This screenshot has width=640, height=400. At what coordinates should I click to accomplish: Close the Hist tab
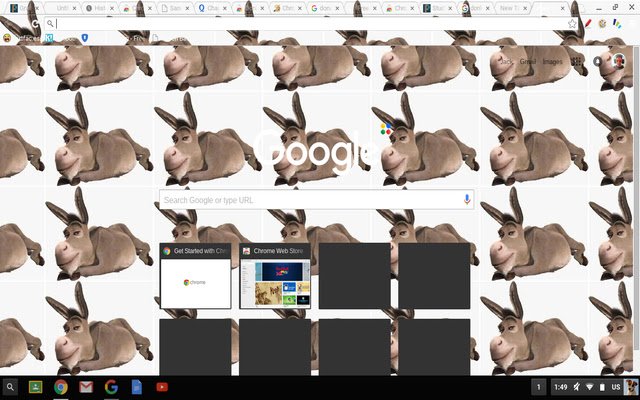[x=112, y=8]
